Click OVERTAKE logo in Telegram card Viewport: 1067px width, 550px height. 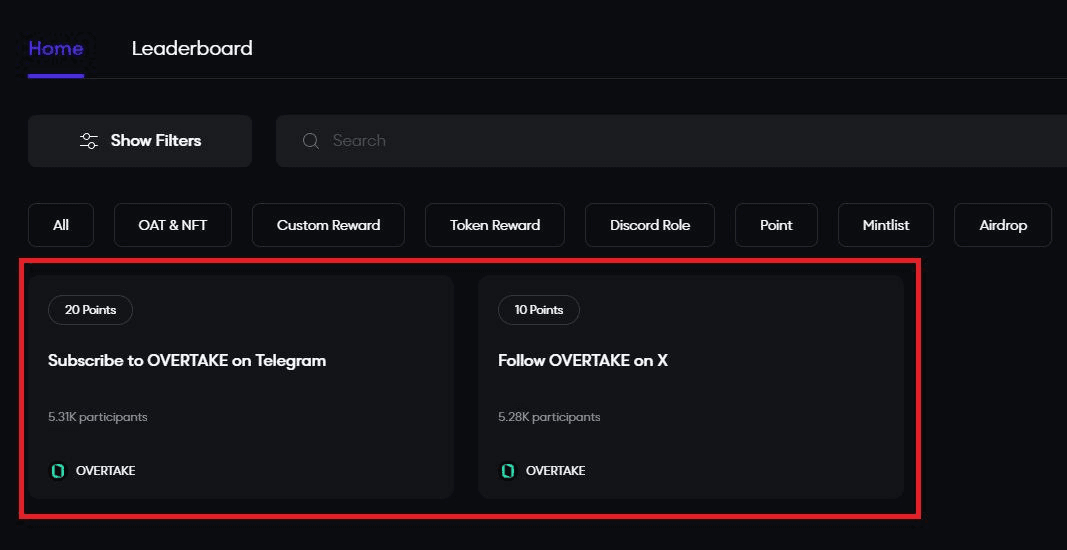click(x=59, y=471)
